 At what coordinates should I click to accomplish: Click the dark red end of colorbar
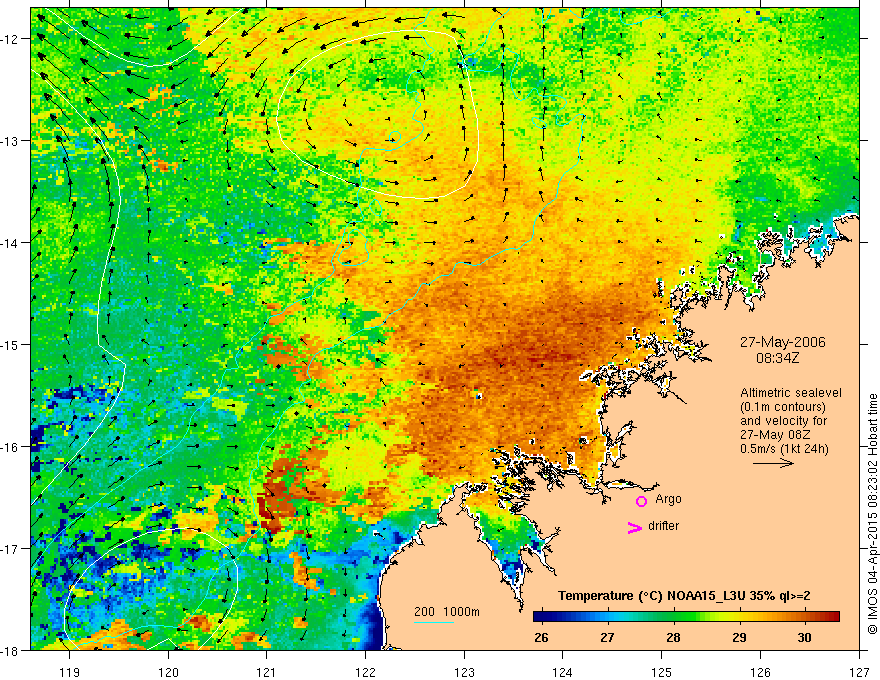coord(833,617)
